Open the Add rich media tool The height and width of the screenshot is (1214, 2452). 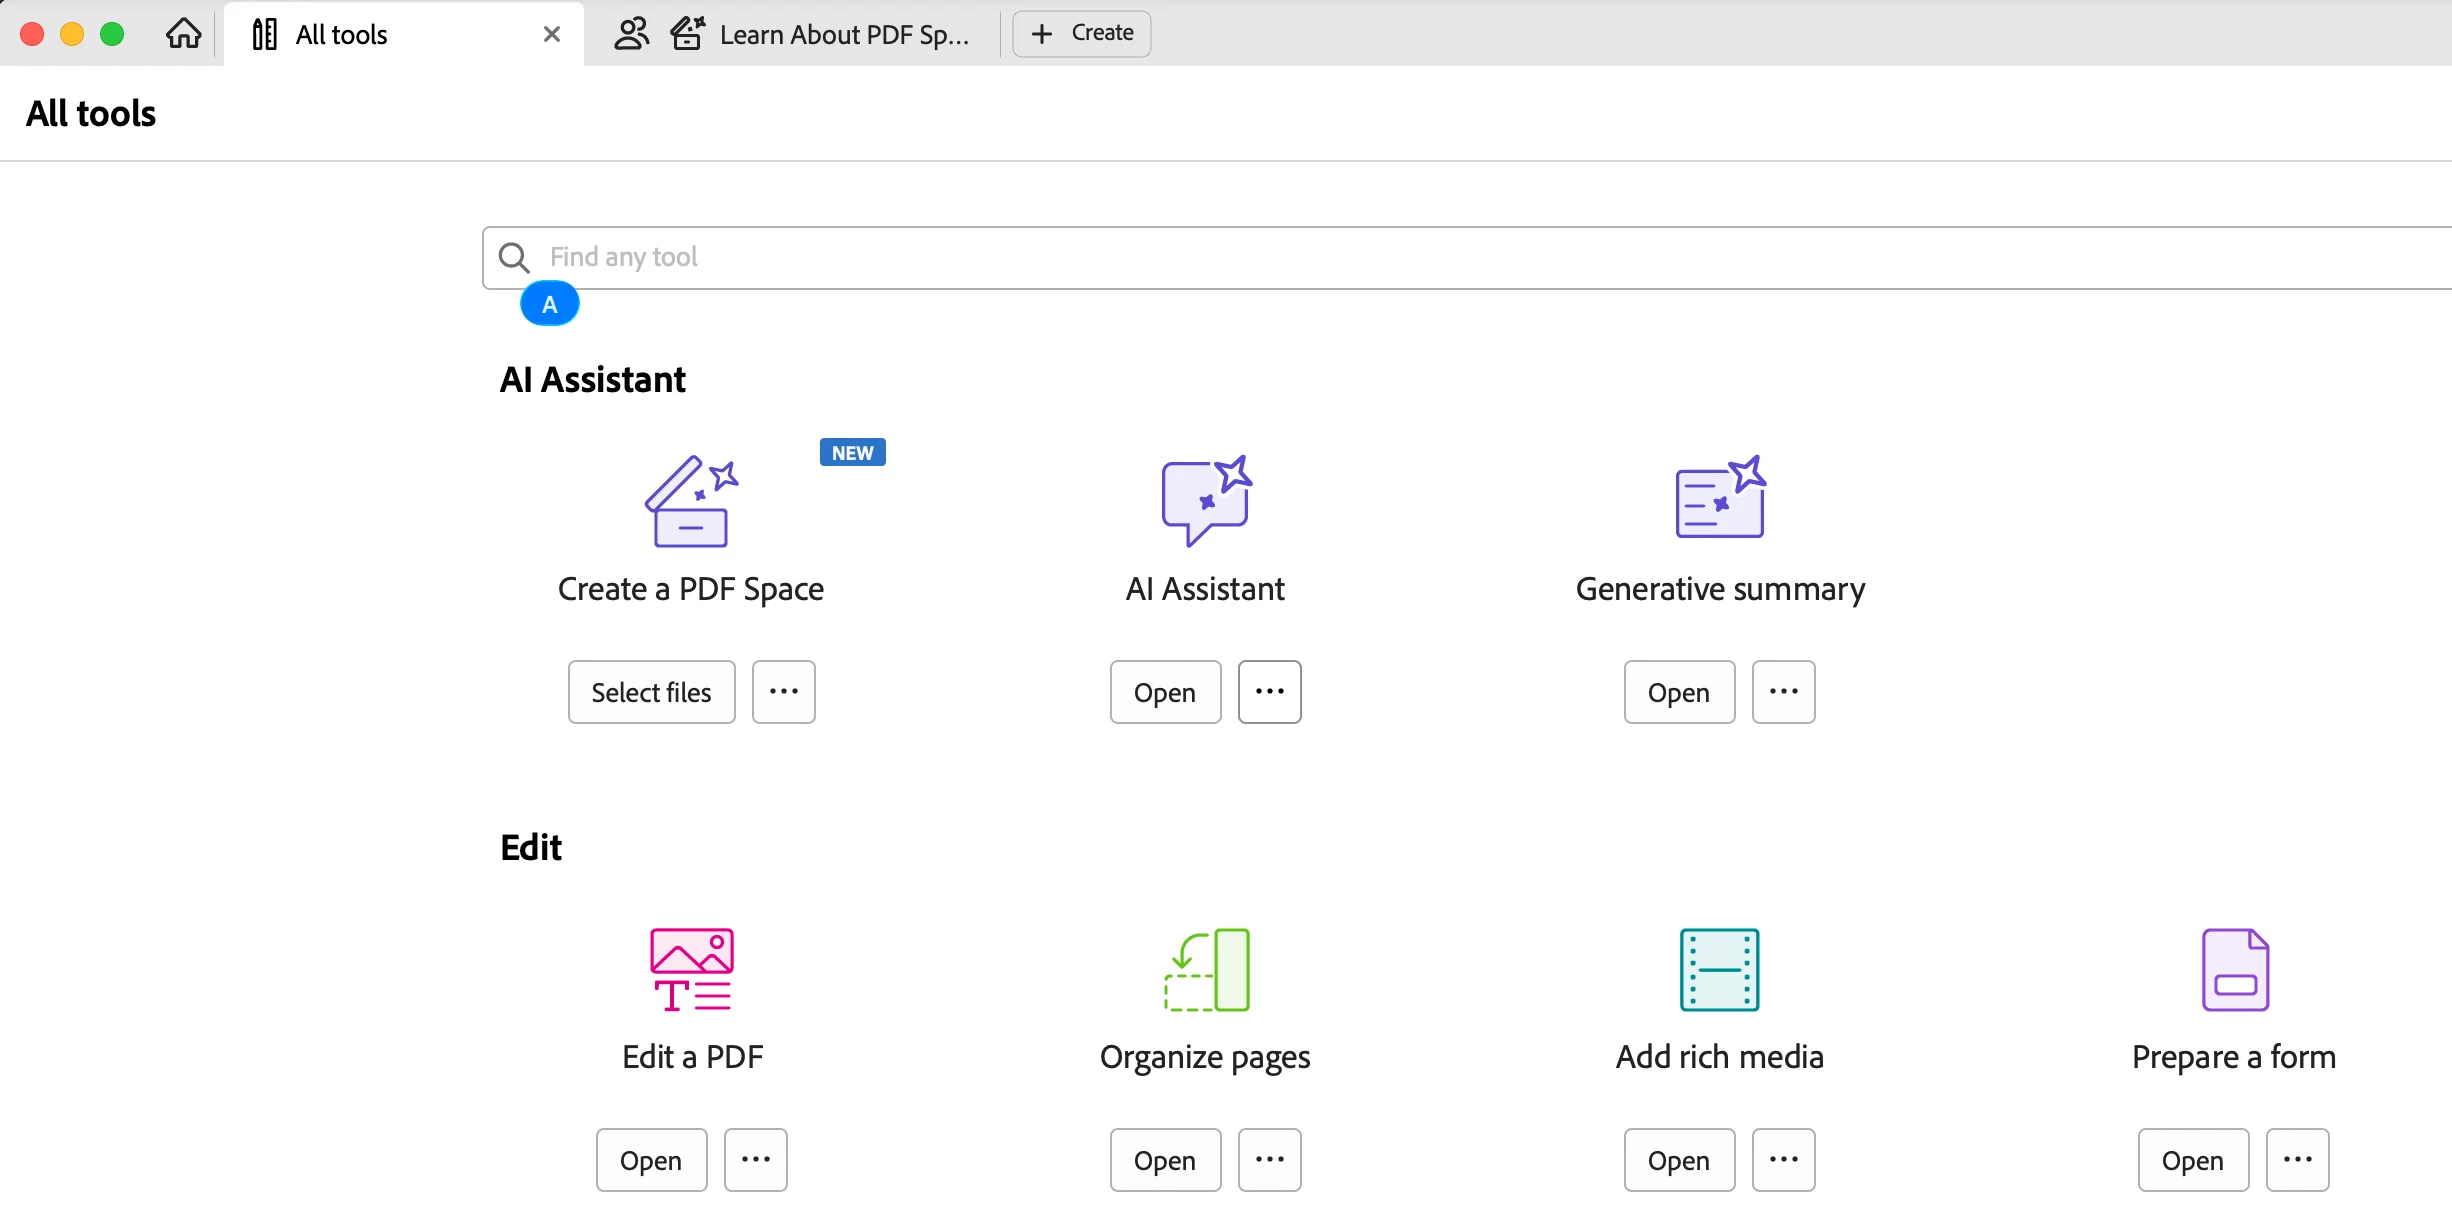(x=1680, y=1160)
